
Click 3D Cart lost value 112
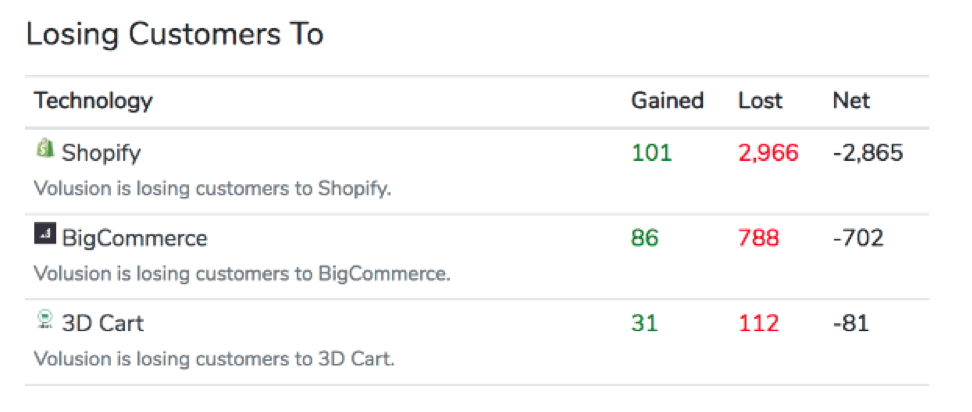coord(758,323)
